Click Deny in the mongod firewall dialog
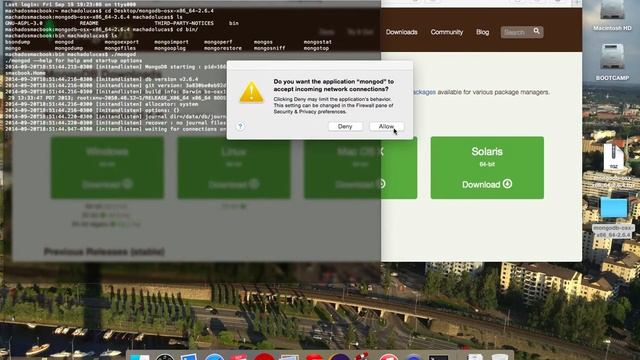The image size is (640, 360). pyautogui.click(x=345, y=127)
